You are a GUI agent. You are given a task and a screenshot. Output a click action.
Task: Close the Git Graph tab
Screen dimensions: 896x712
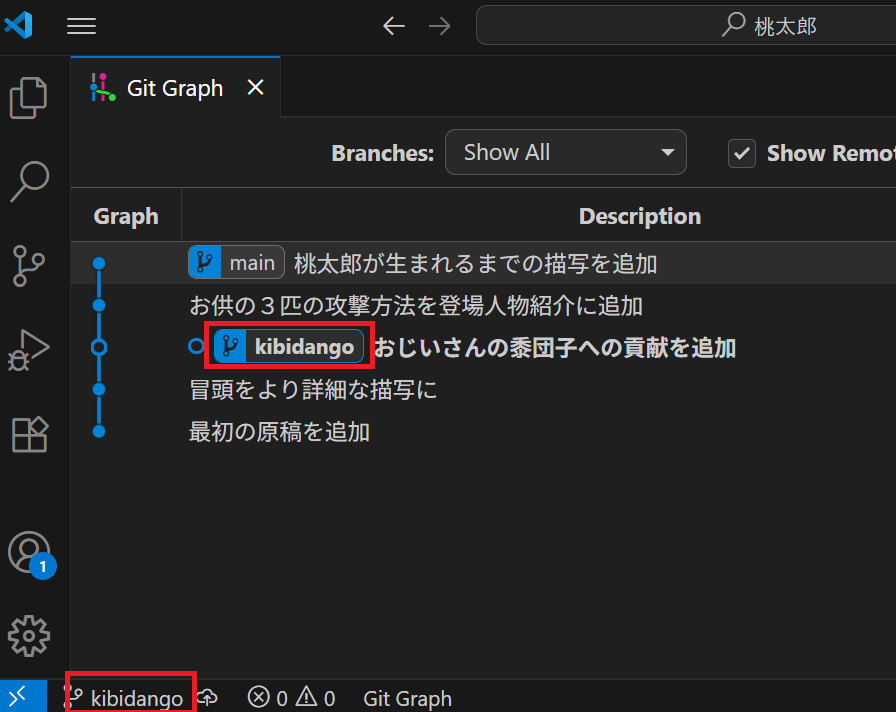tap(255, 87)
